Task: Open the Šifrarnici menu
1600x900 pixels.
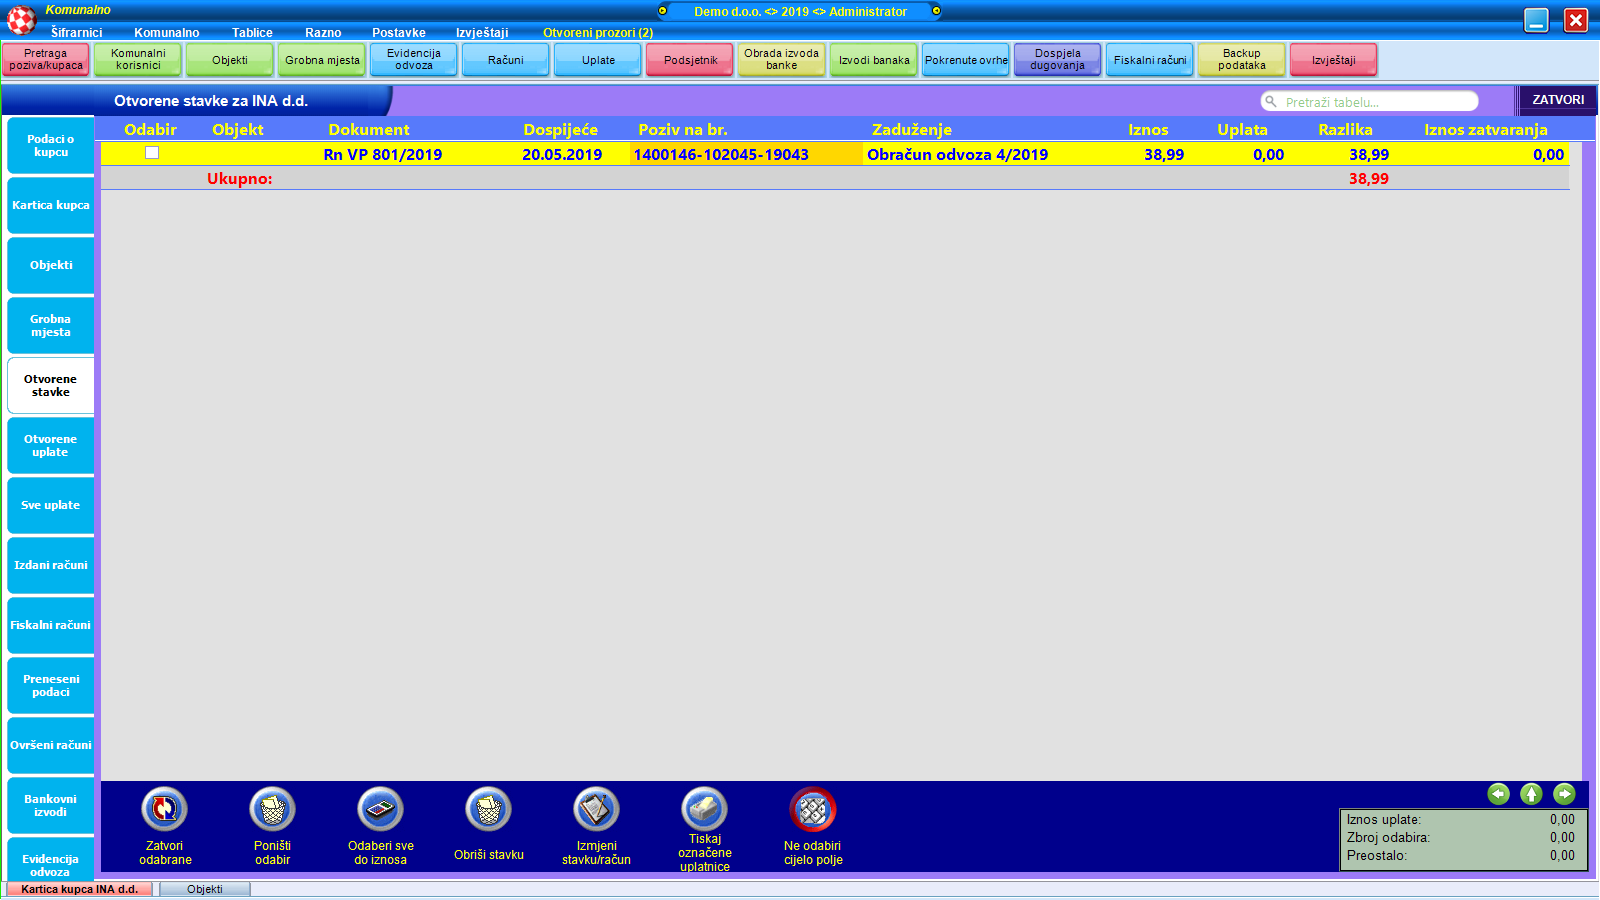Action: (x=77, y=33)
